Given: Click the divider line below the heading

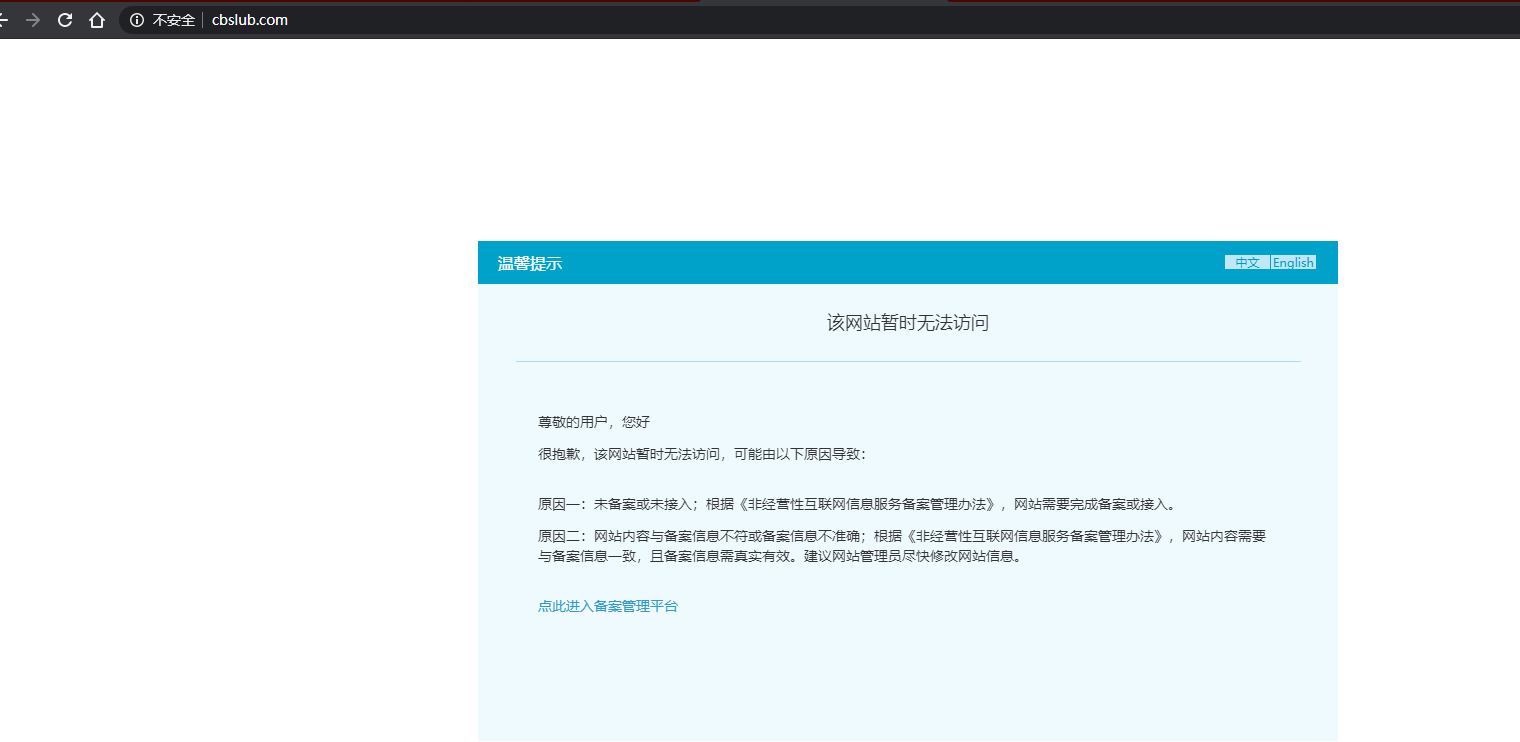Looking at the screenshot, I should pyautogui.click(x=907, y=361).
